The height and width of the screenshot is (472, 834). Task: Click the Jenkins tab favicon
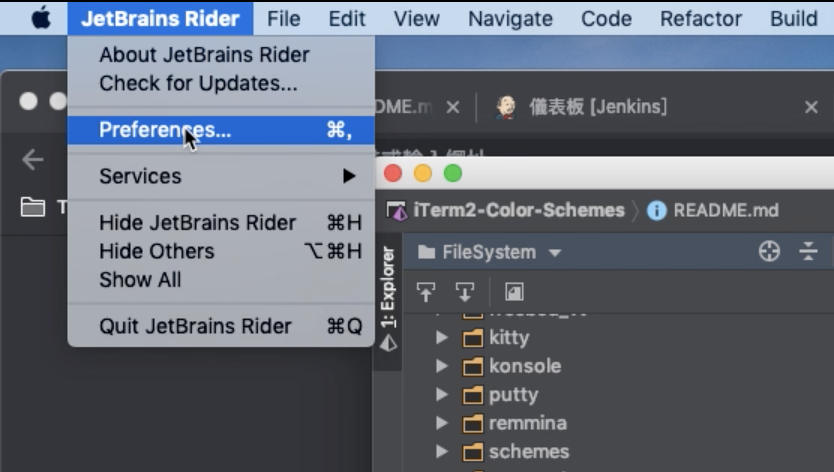tap(506, 107)
